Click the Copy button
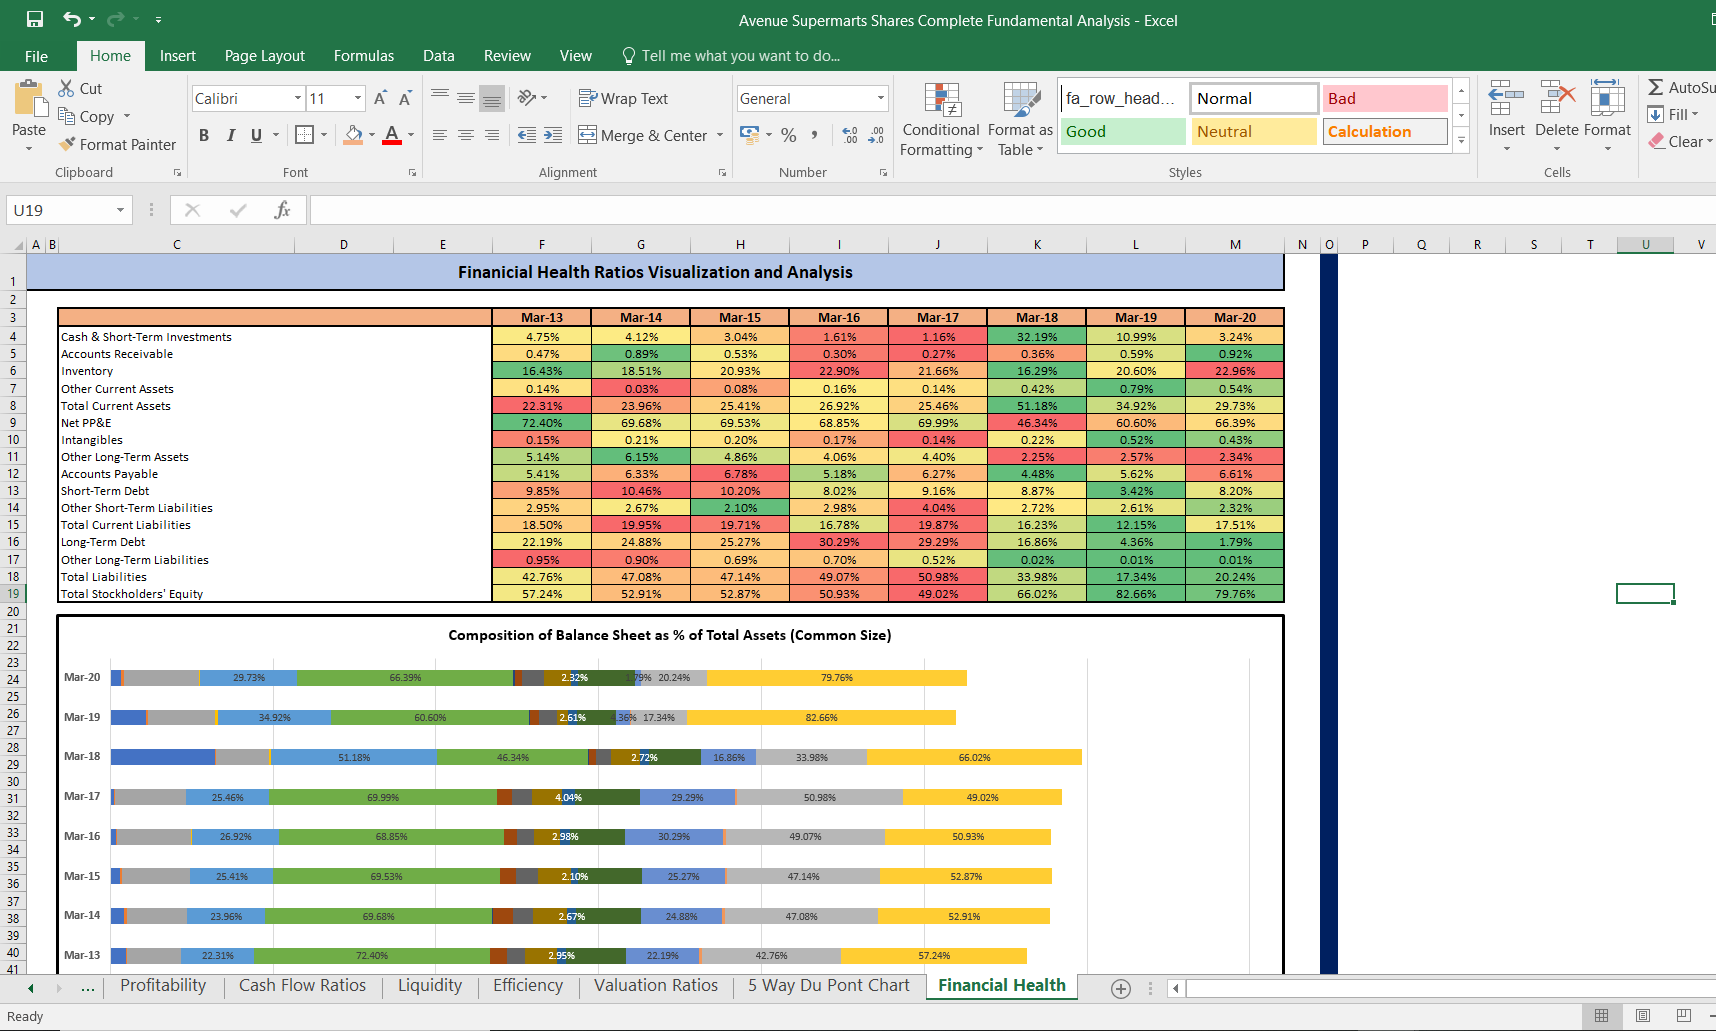 click(x=87, y=116)
